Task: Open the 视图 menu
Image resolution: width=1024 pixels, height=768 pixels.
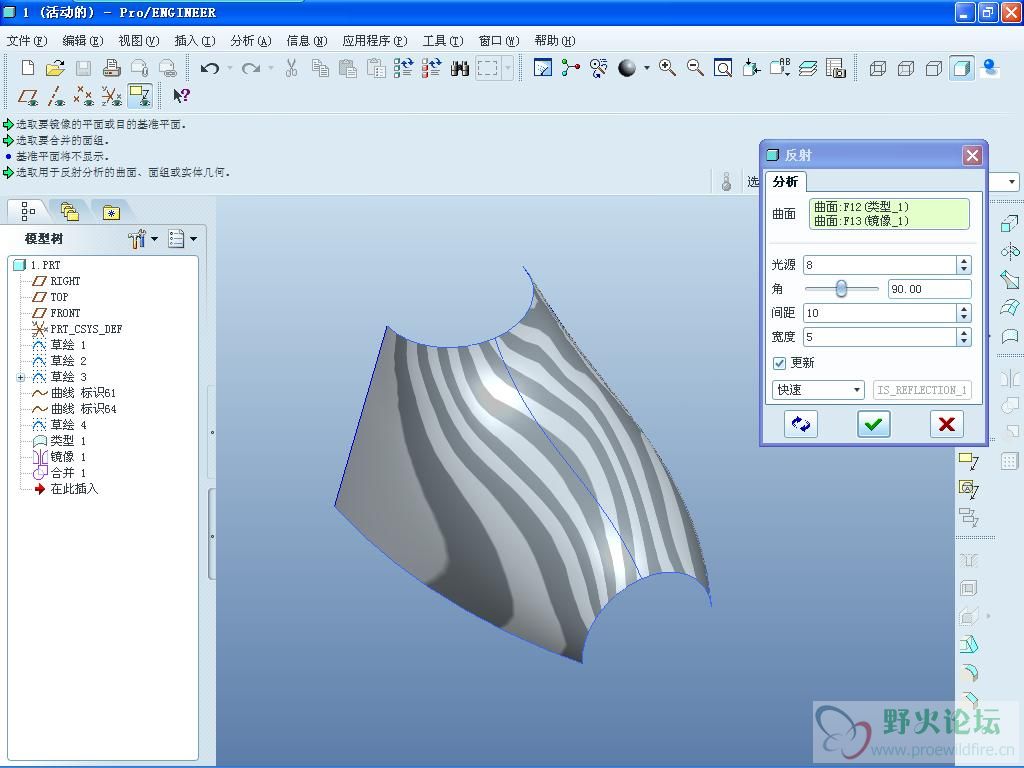Action: point(138,41)
